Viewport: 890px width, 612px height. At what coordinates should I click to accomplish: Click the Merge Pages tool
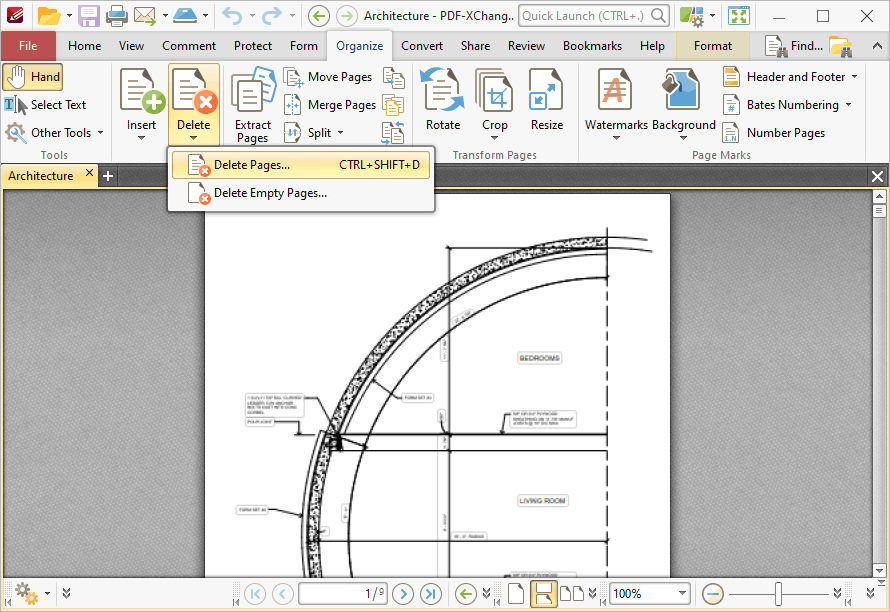click(x=329, y=105)
